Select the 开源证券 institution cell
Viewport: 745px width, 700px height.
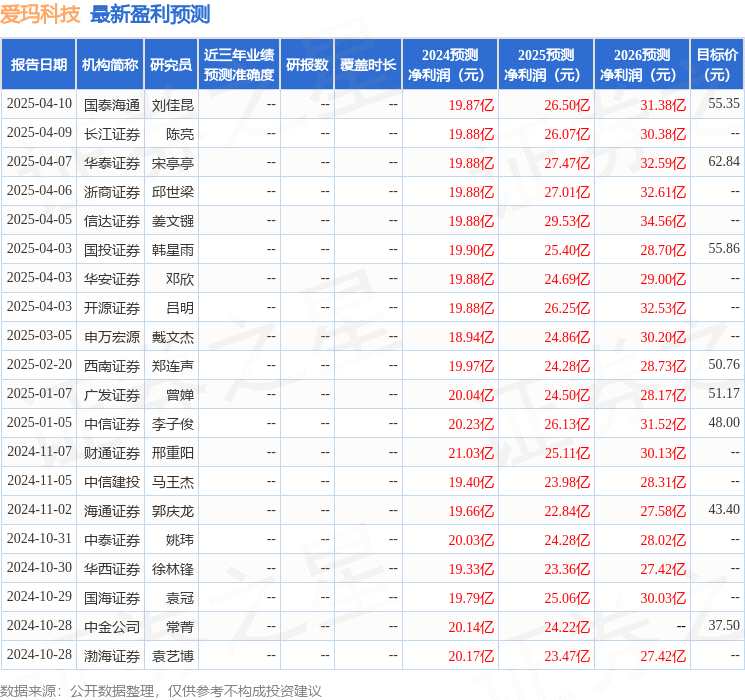[112, 308]
